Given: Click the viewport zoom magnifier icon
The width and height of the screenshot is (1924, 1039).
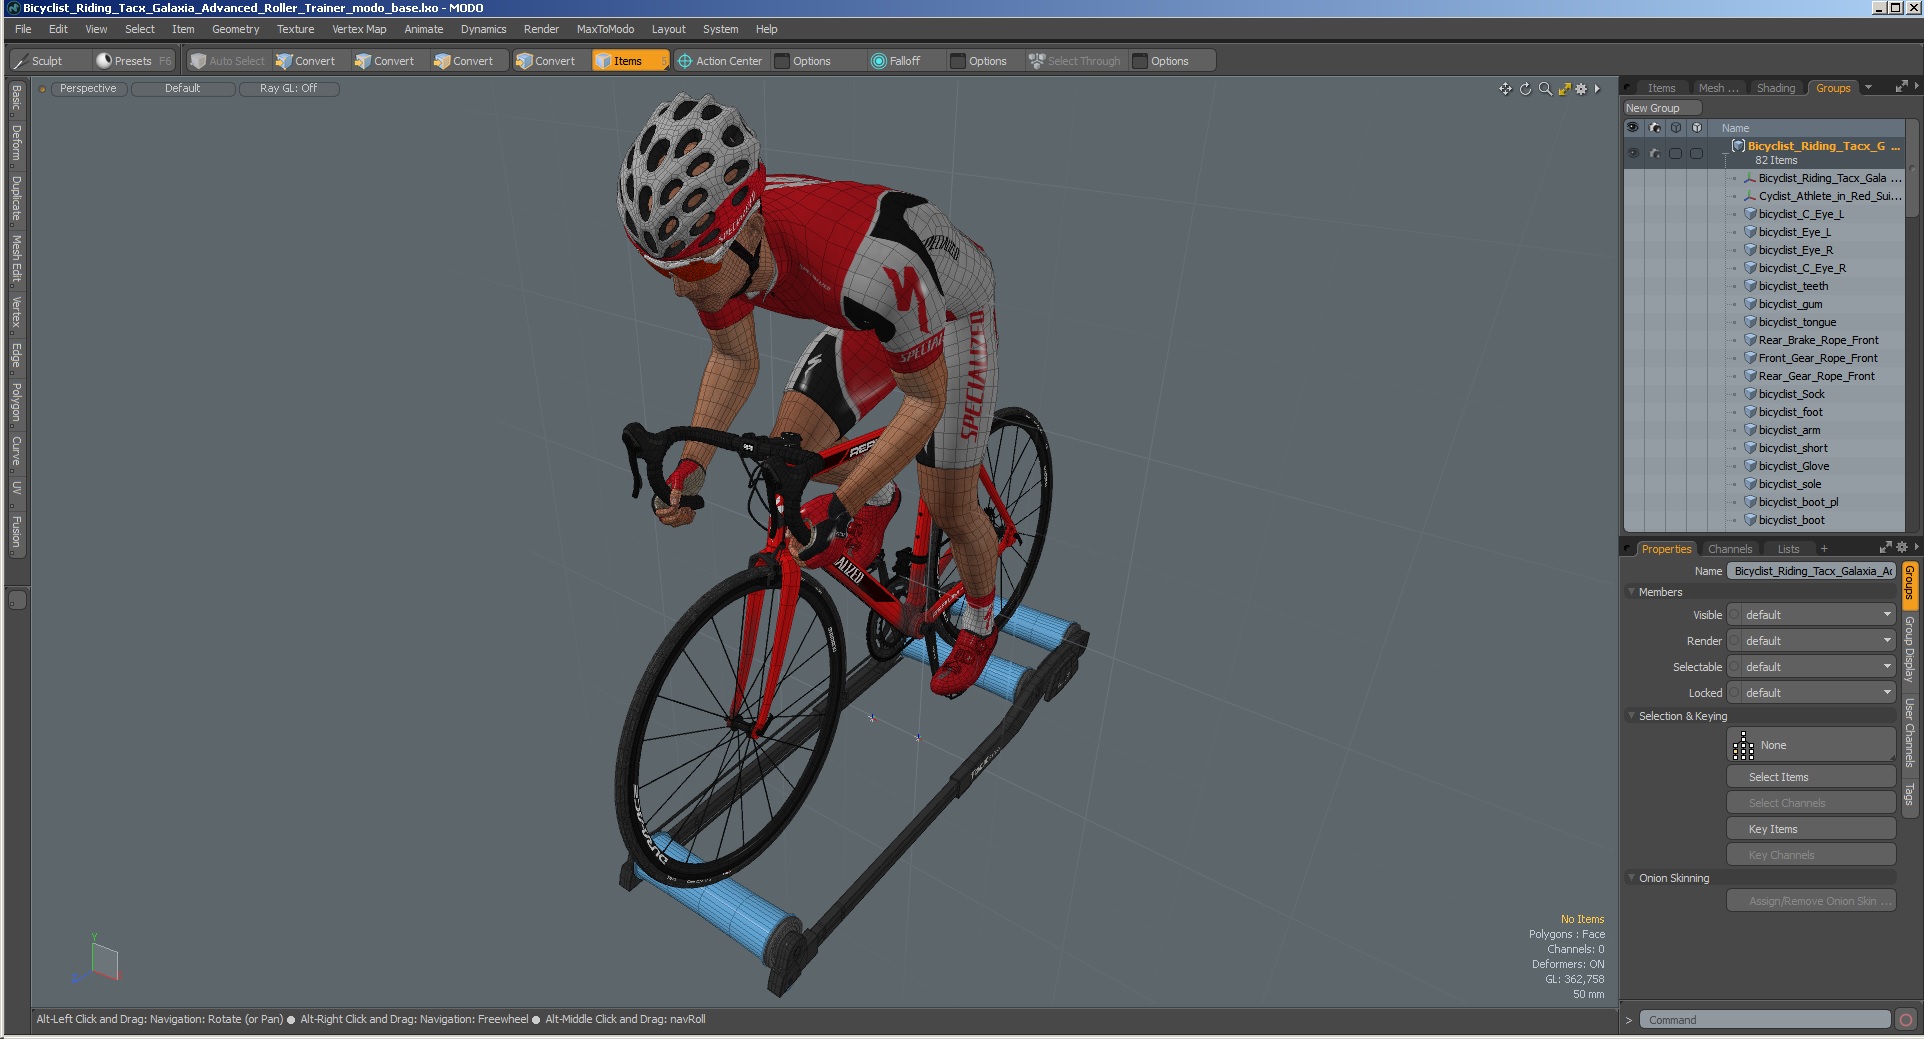Looking at the screenshot, I should coord(1545,89).
